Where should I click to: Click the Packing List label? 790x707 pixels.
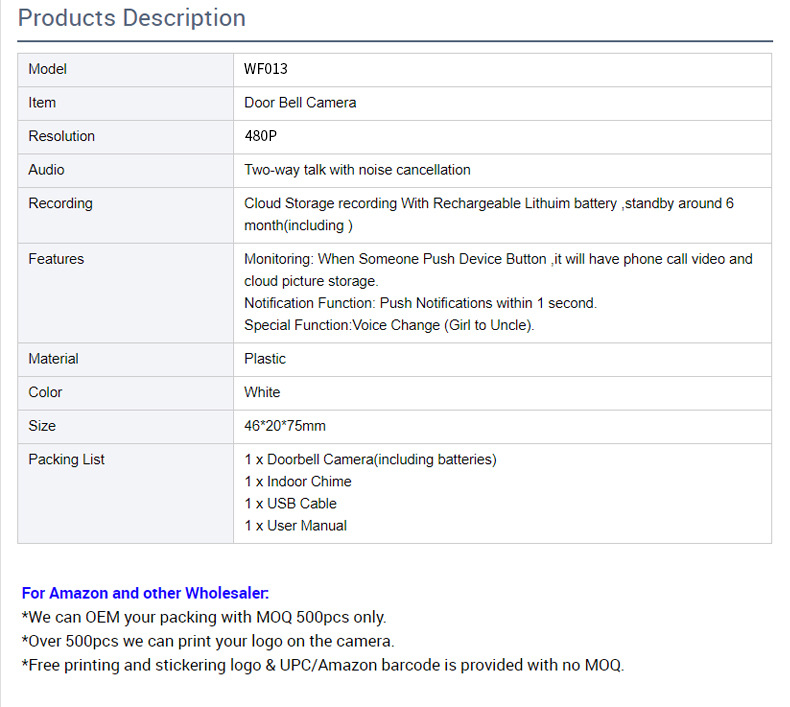66,460
